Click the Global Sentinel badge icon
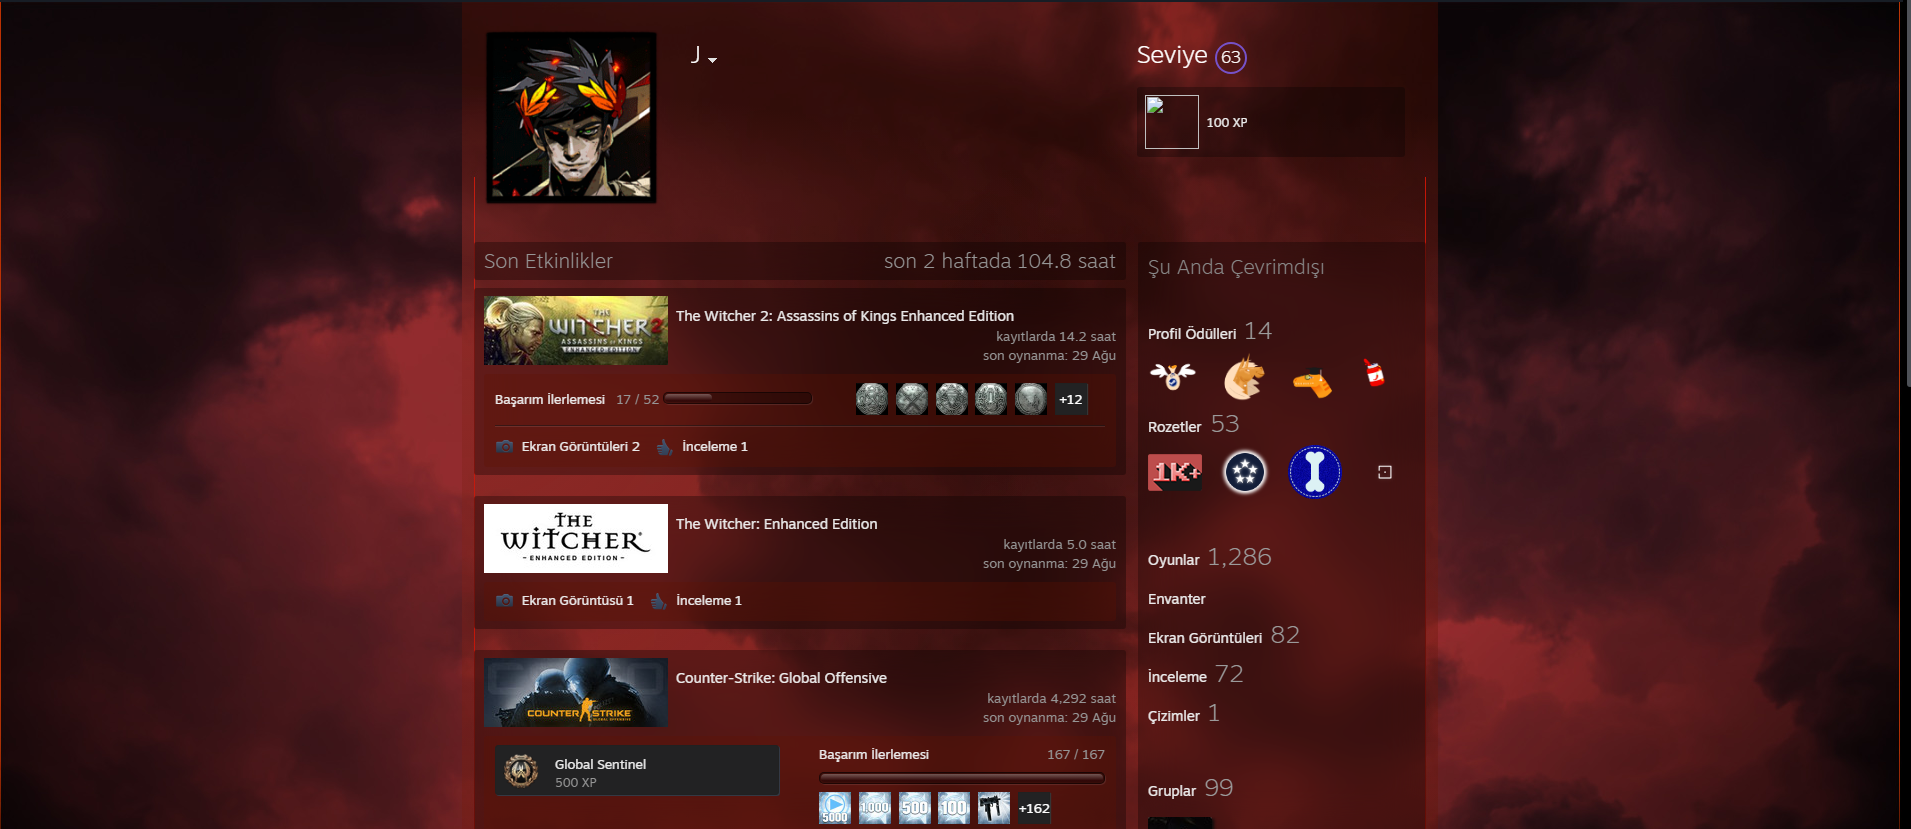Image resolution: width=1911 pixels, height=829 pixels. [x=521, y=770]
